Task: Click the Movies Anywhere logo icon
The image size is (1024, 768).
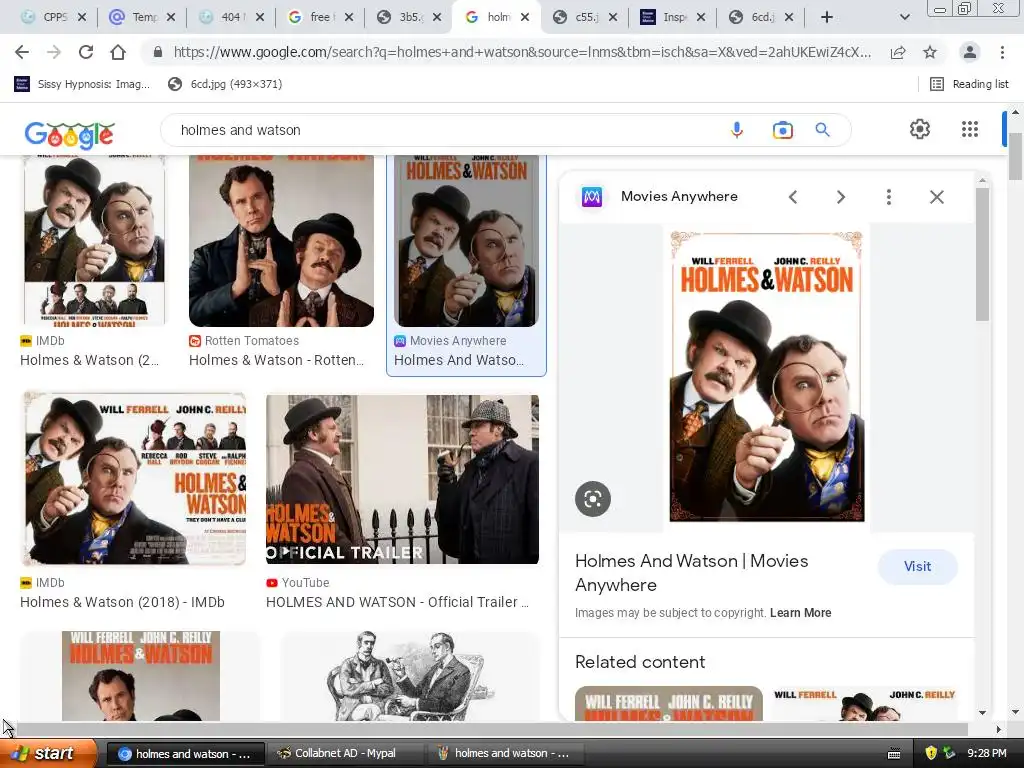Action: click(592, 197)
